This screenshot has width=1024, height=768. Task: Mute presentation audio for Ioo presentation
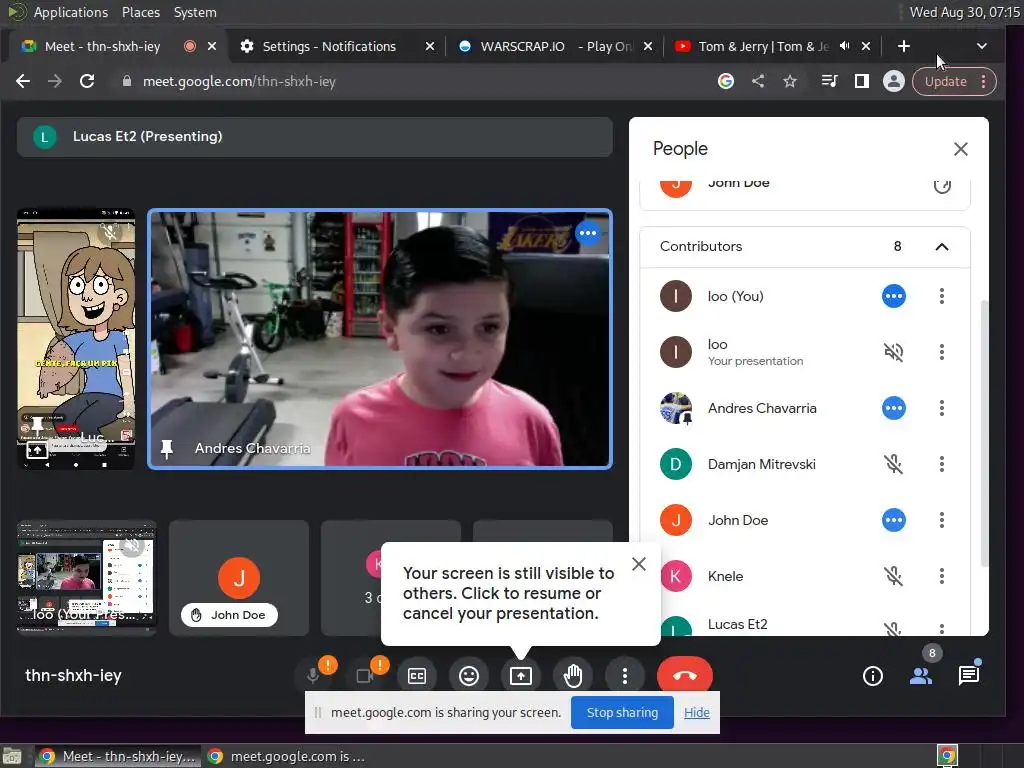click(893, 352)
